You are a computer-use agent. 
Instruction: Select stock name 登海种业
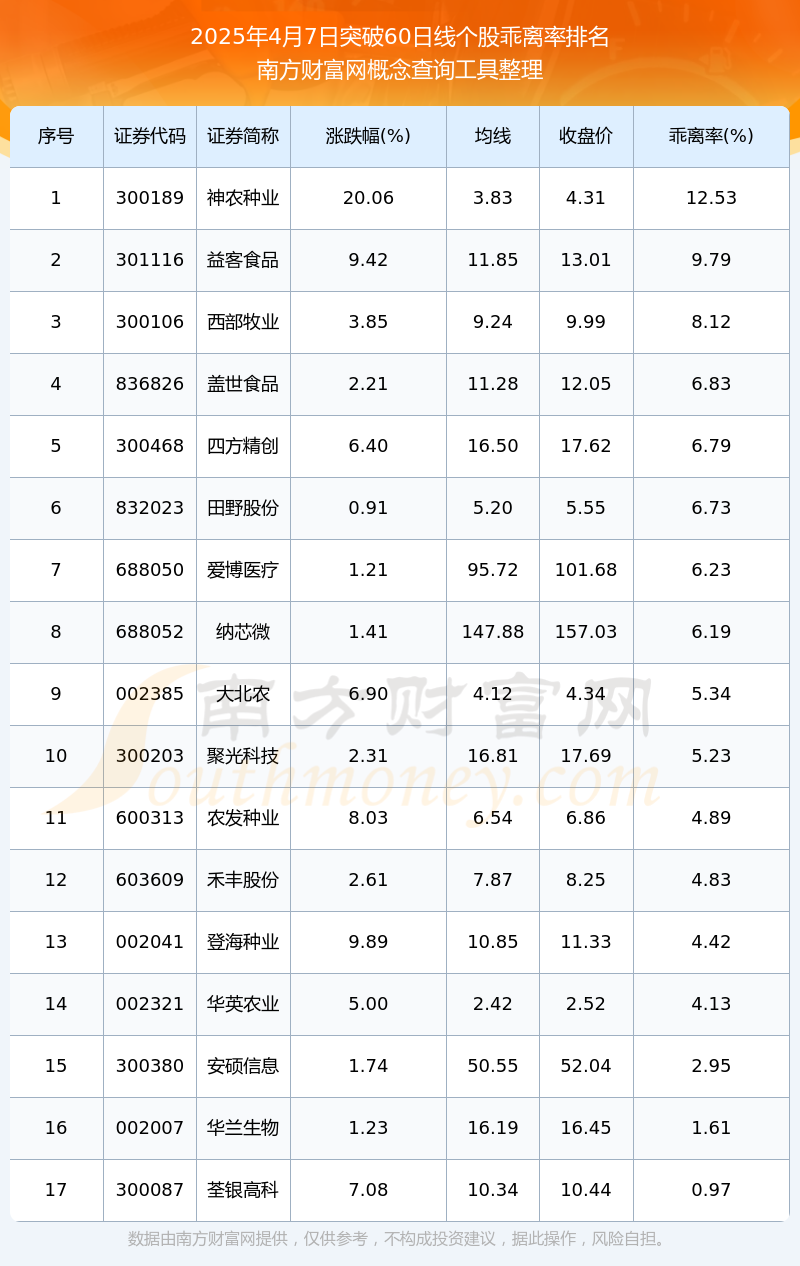pos(243,942)
